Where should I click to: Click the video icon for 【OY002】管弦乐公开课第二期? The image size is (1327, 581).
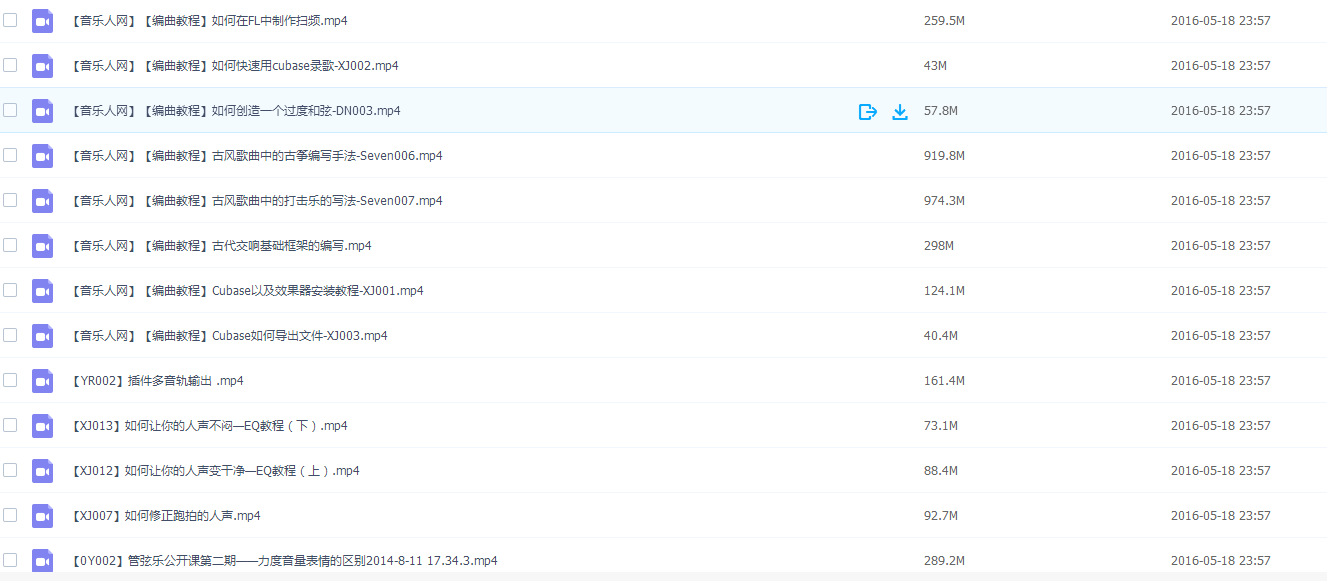click(42, 560)
